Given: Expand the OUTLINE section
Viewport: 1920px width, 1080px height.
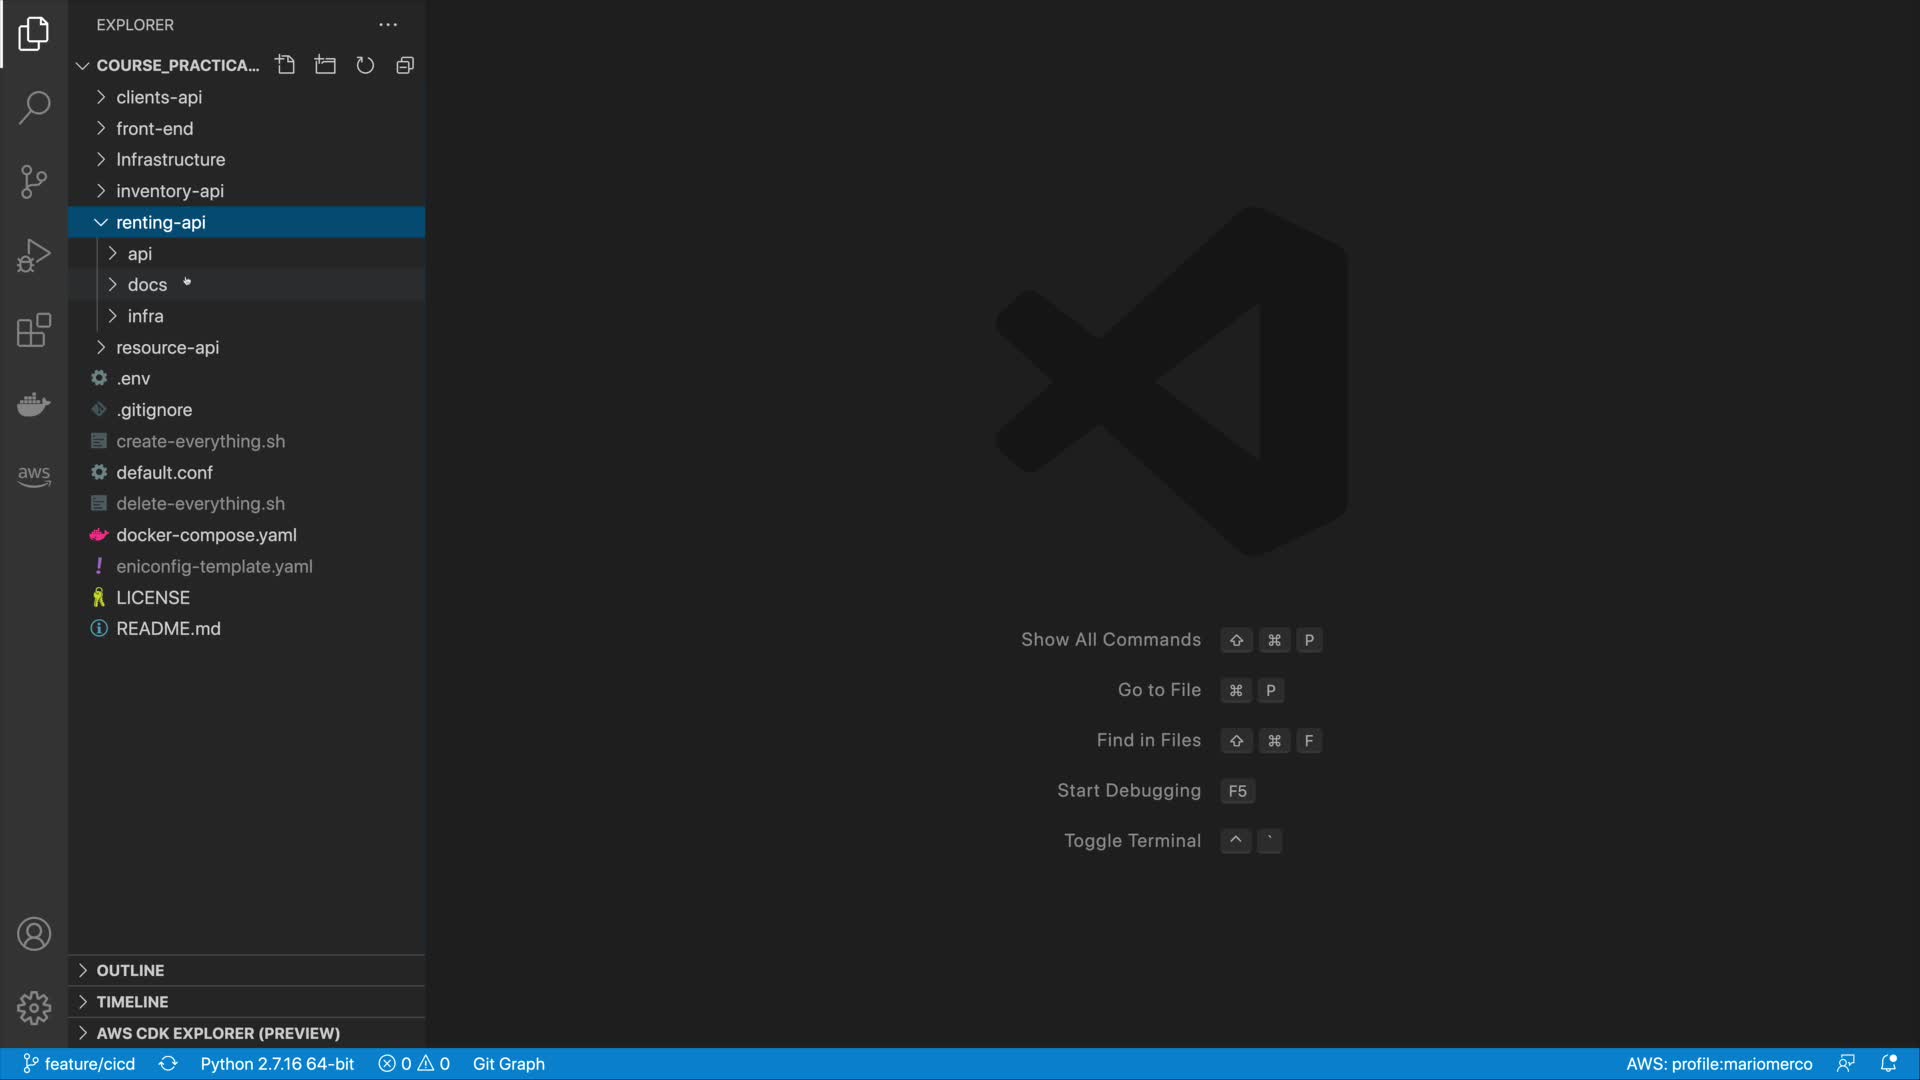Looking at the screenshot, I should coord(130,970).
